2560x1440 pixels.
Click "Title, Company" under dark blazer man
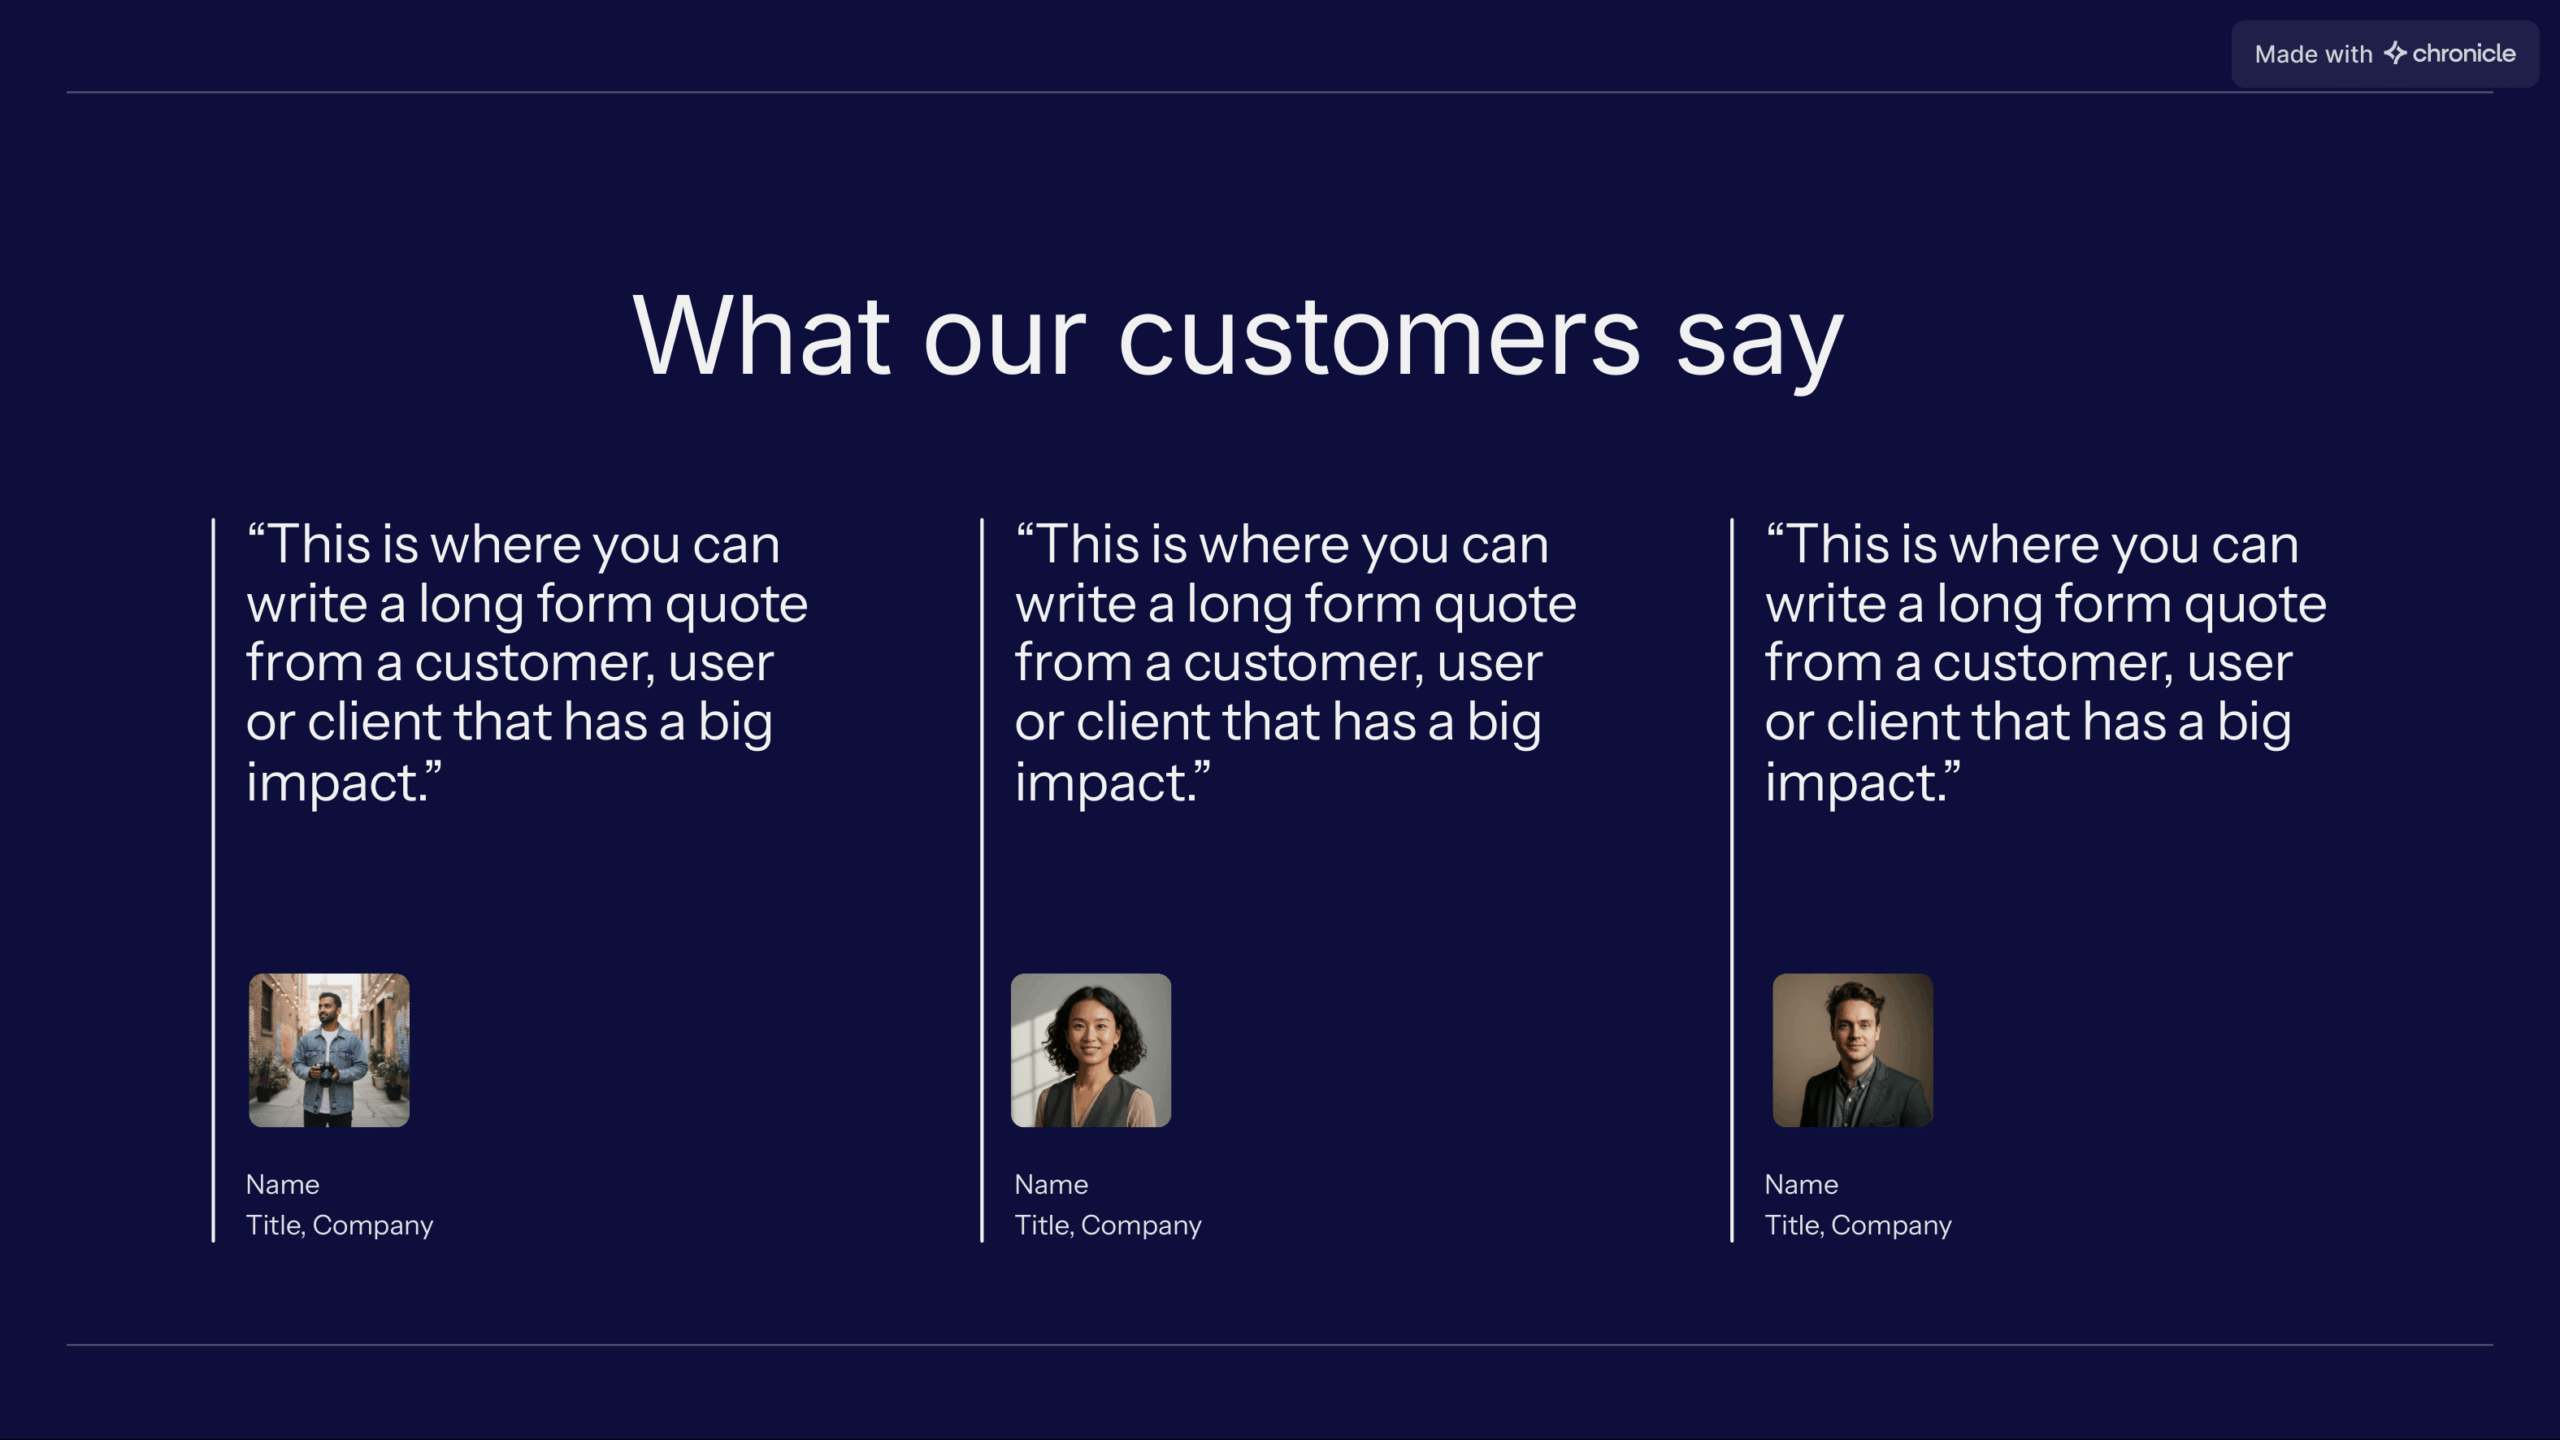coord(1858,1226)
